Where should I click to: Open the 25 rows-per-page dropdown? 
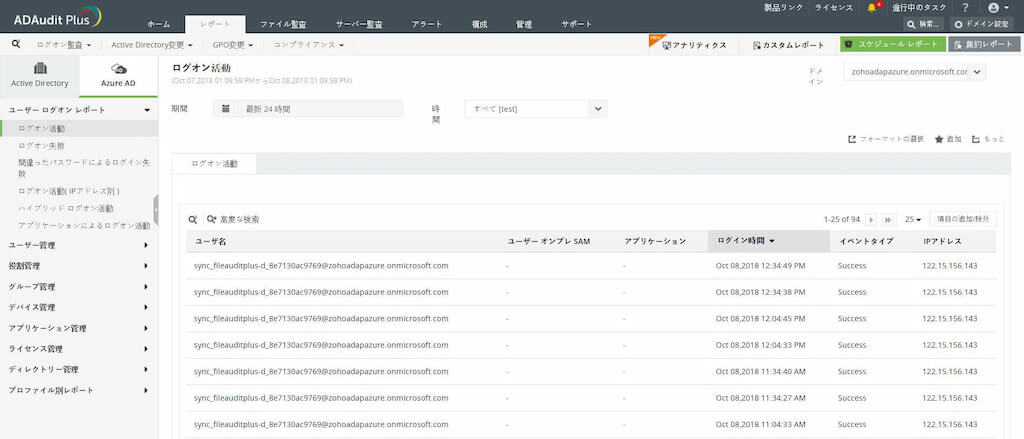click(913, 220)
